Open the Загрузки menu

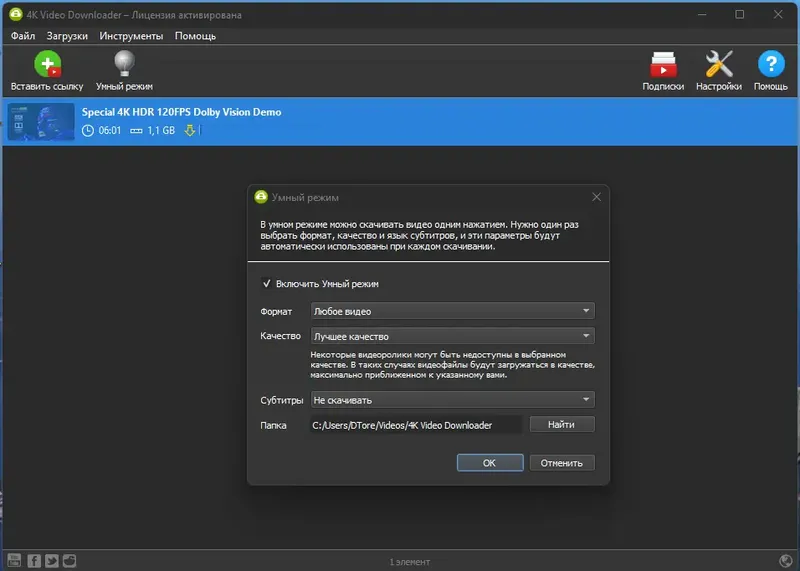[67, 36]
